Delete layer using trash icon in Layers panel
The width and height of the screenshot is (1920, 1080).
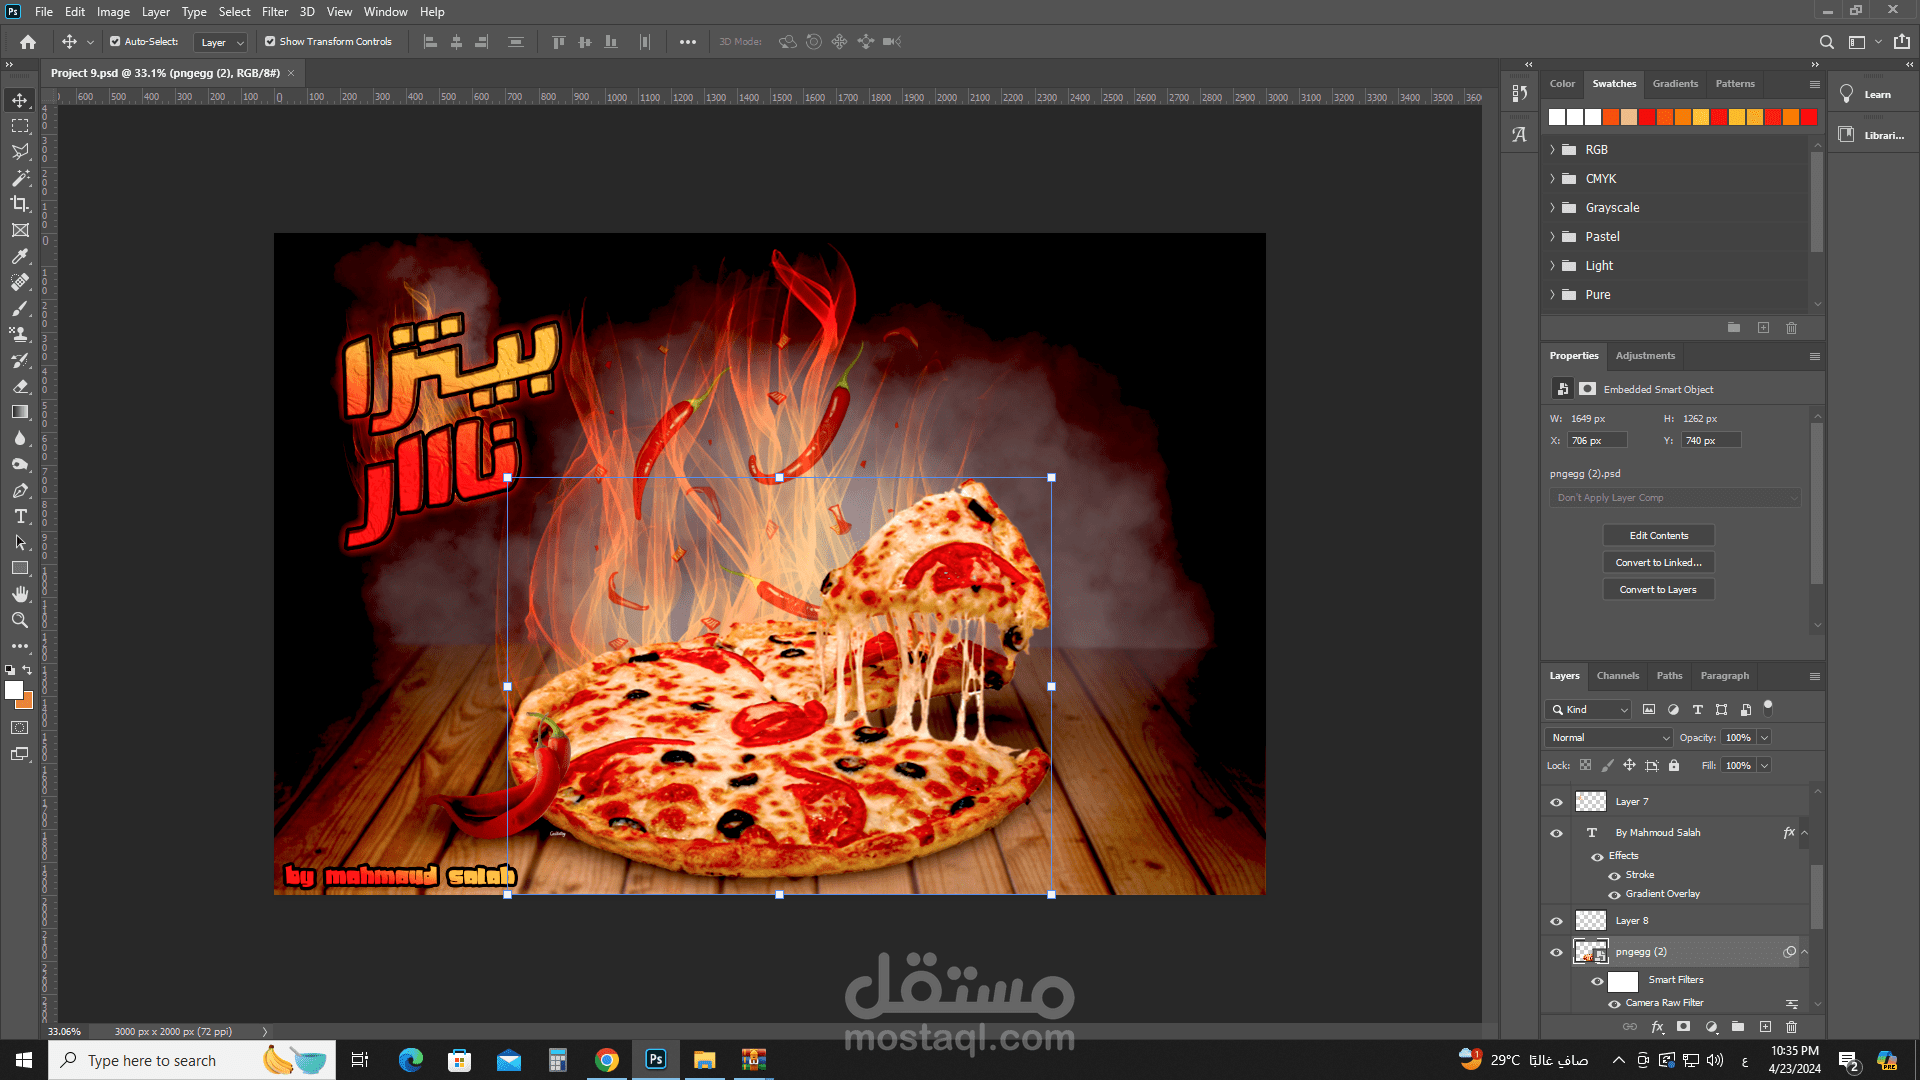tap(1791, 1027)
